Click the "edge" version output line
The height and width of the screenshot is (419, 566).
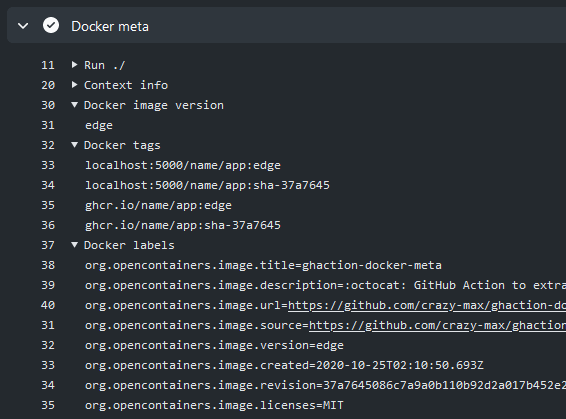(99, 126)
